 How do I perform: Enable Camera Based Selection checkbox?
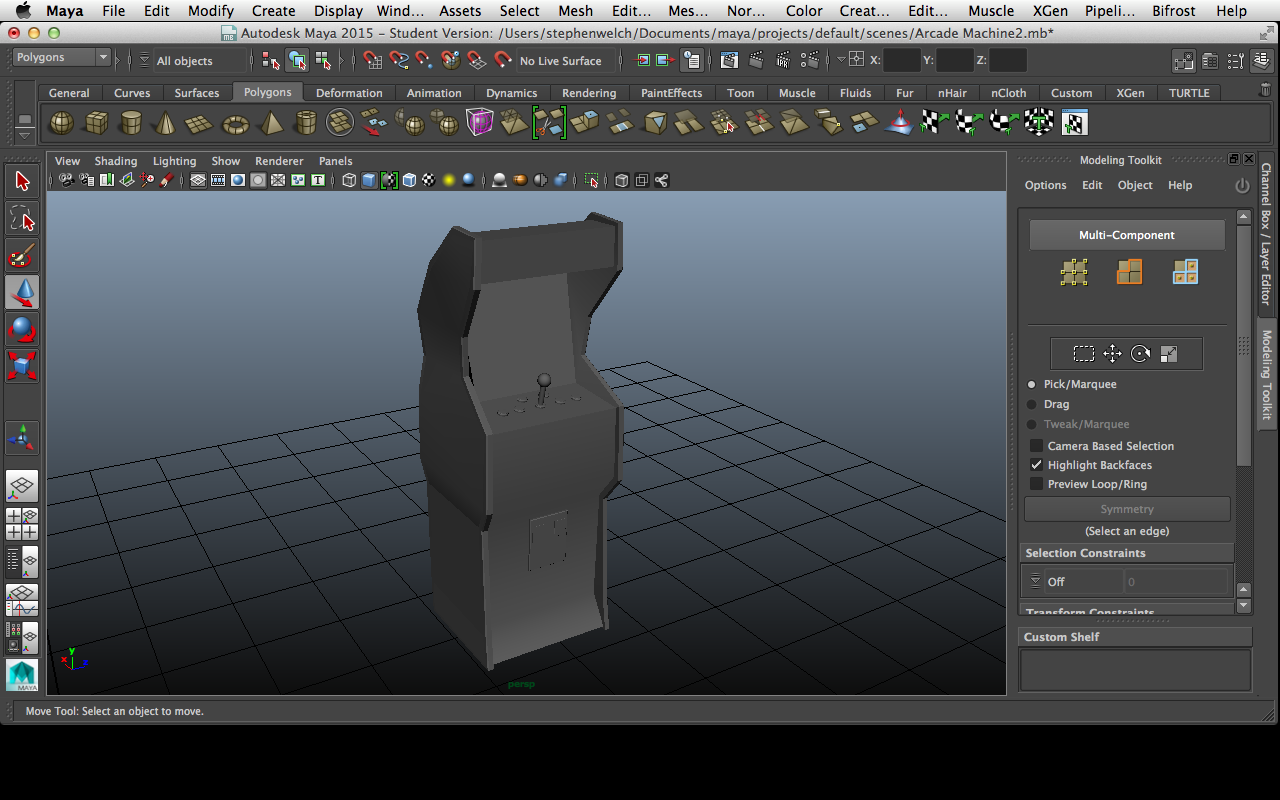(1037, 446)
